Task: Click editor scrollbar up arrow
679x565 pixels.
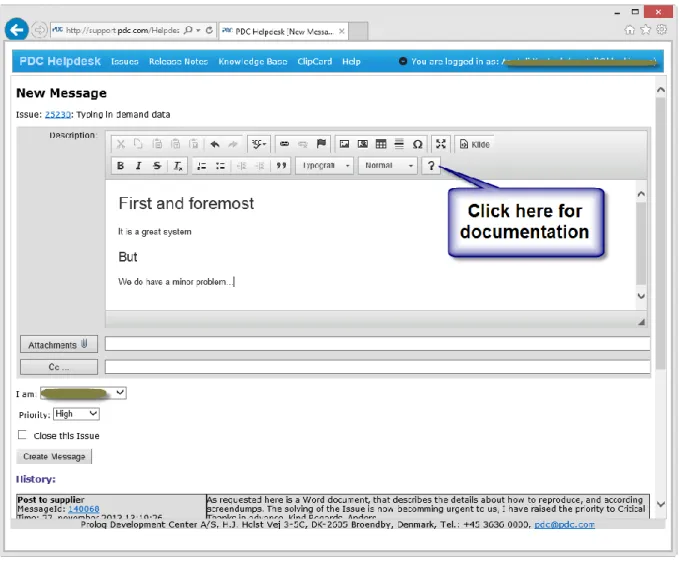Action: pos(641,194)
